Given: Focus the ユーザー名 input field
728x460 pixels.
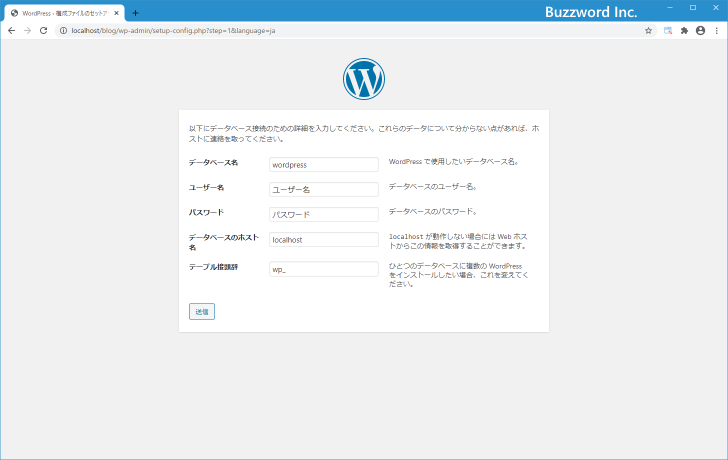Looking at the screenshot, I should [x=324, y=189].
